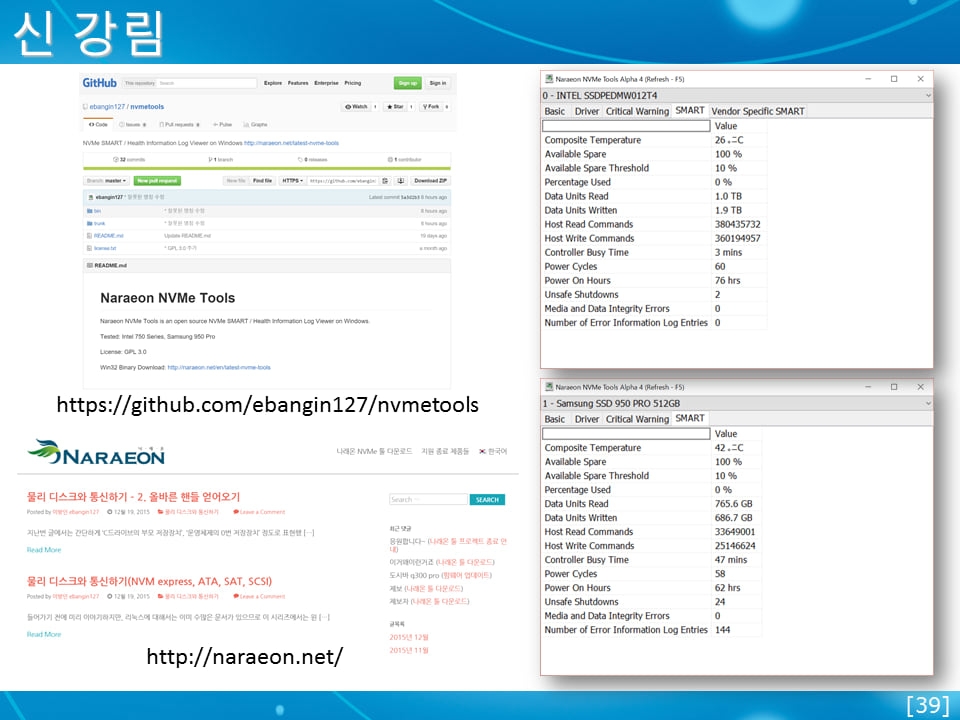
Task: Click the green Sign up button
Action: [x=408, y=83]
